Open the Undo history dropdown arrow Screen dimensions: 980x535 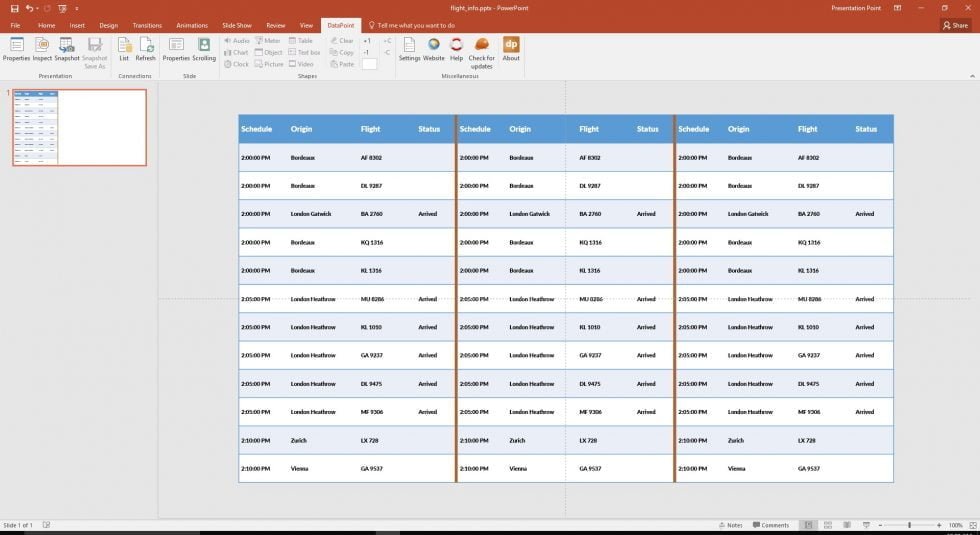(x=38, y=8)
